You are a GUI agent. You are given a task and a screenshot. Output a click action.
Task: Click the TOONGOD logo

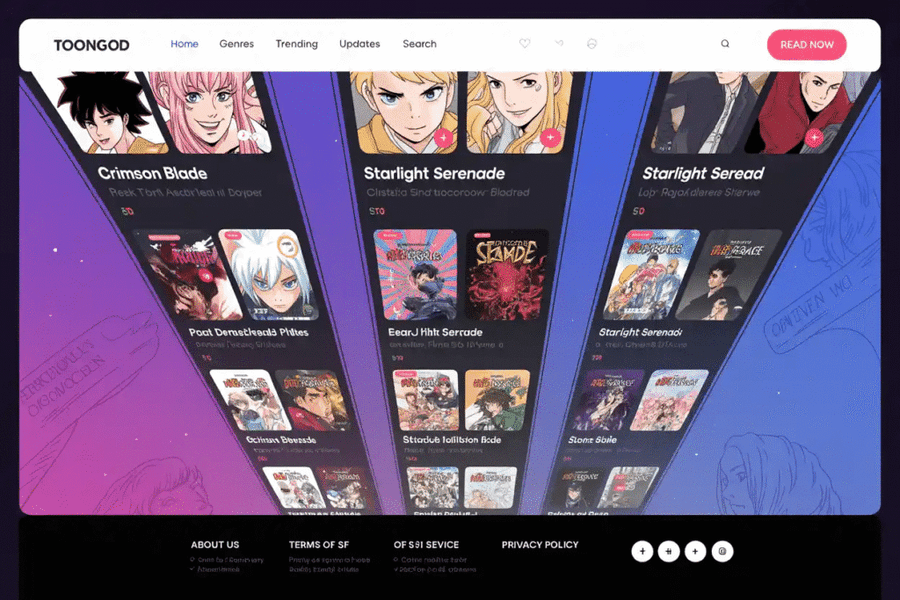pyautogui.click(x=92, y=45)
